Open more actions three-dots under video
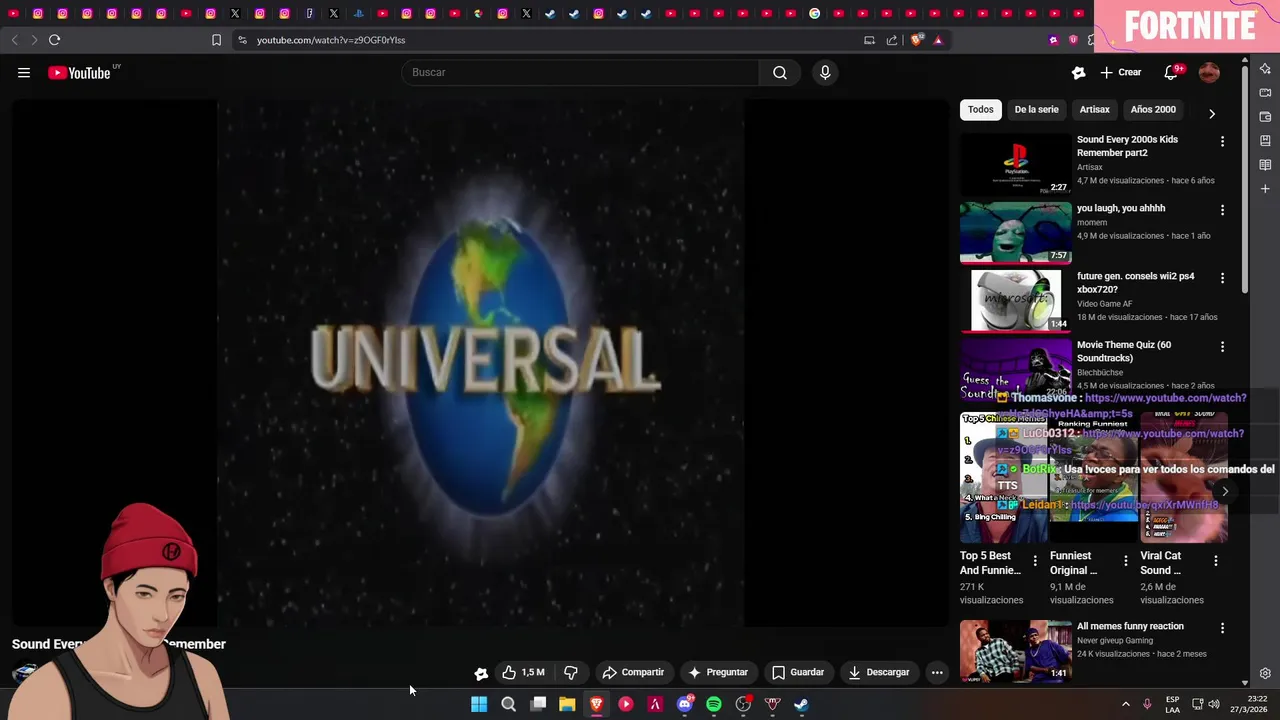Image resolution: width=1280 pixels, height=720 pixels. point(937,673)
